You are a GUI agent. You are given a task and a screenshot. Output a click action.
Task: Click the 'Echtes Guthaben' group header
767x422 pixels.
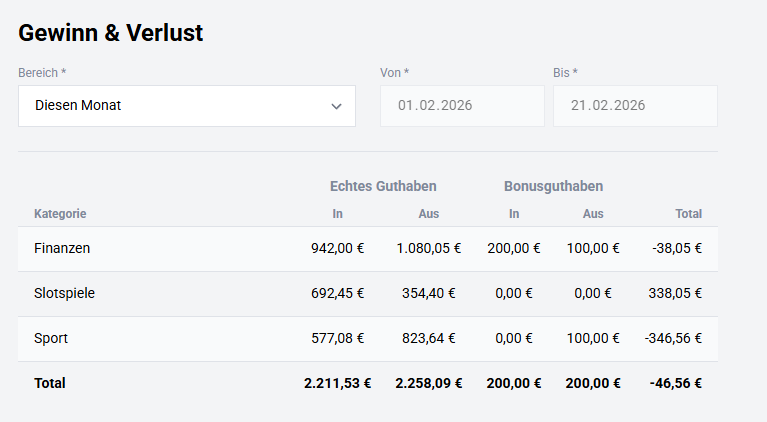pyautogui.click(x=383, y=186)
